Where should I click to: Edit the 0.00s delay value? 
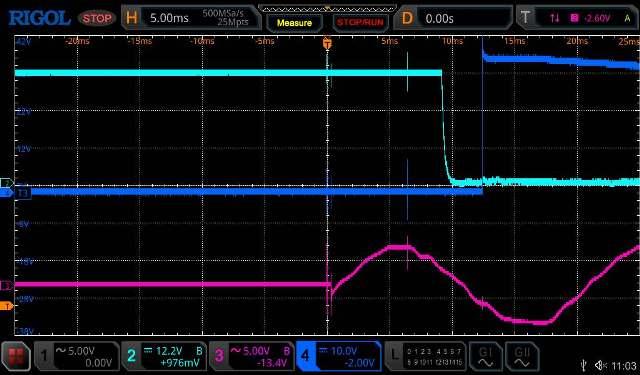click(x=439, y=18)
